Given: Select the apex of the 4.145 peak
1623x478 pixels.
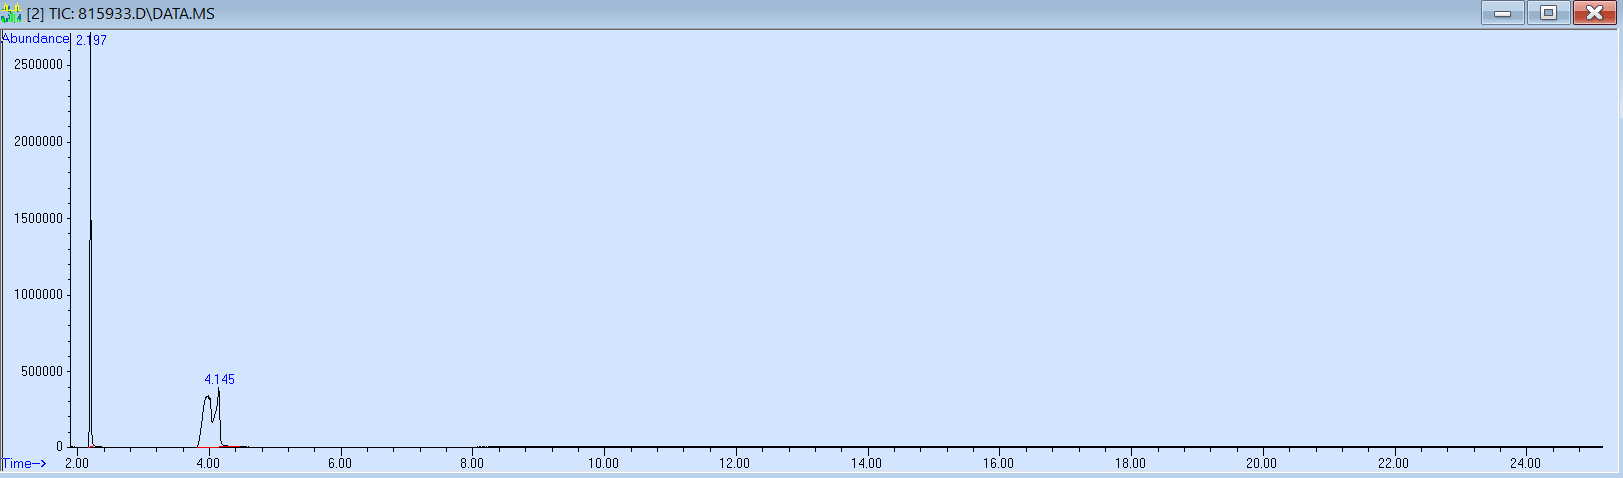Looking at the screenshot, I should coord(218,391).
